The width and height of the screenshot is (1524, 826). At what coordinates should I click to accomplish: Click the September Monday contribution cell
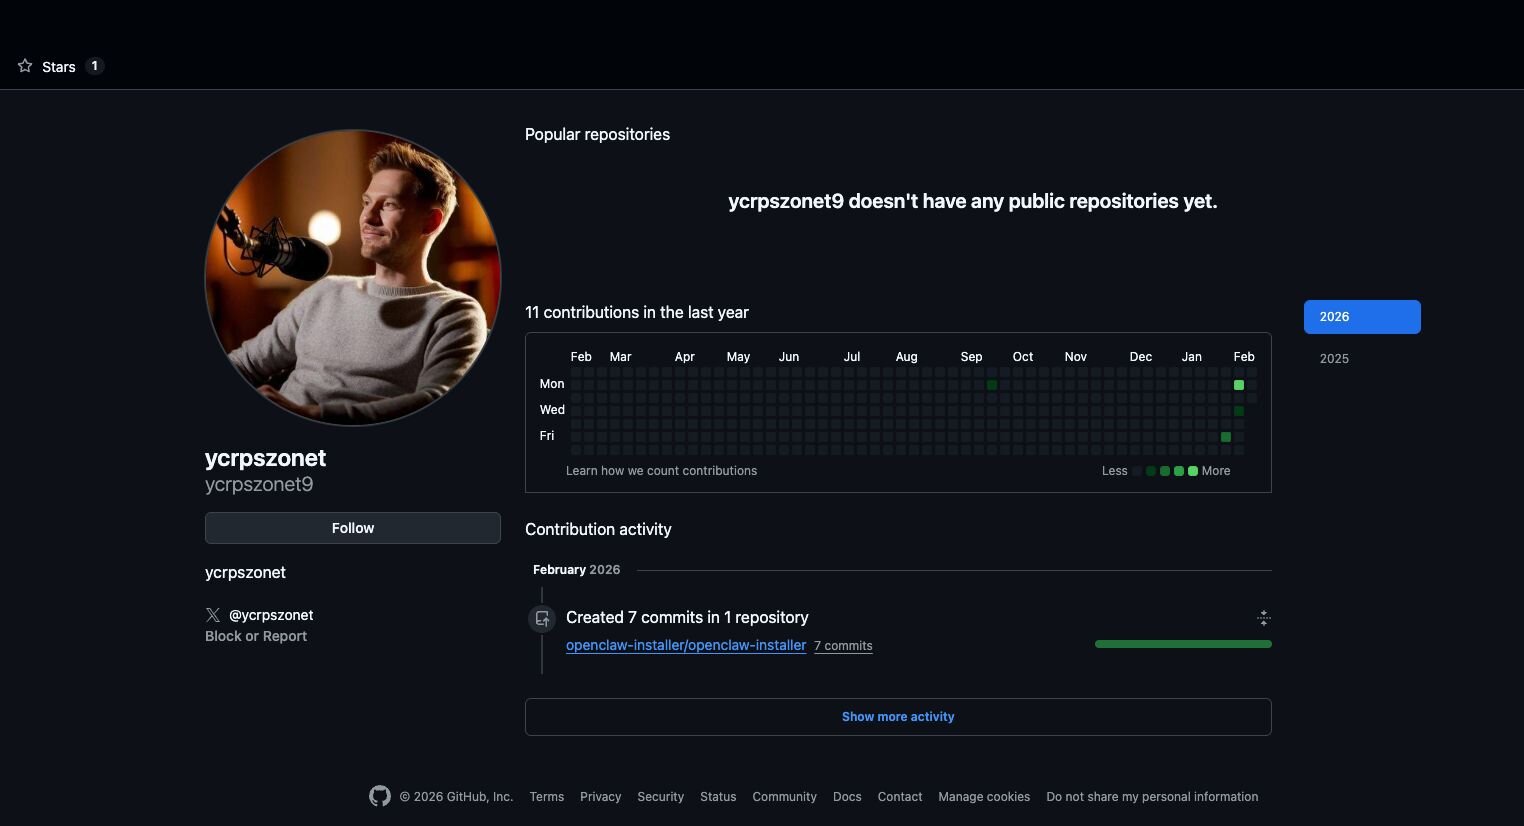992,385
